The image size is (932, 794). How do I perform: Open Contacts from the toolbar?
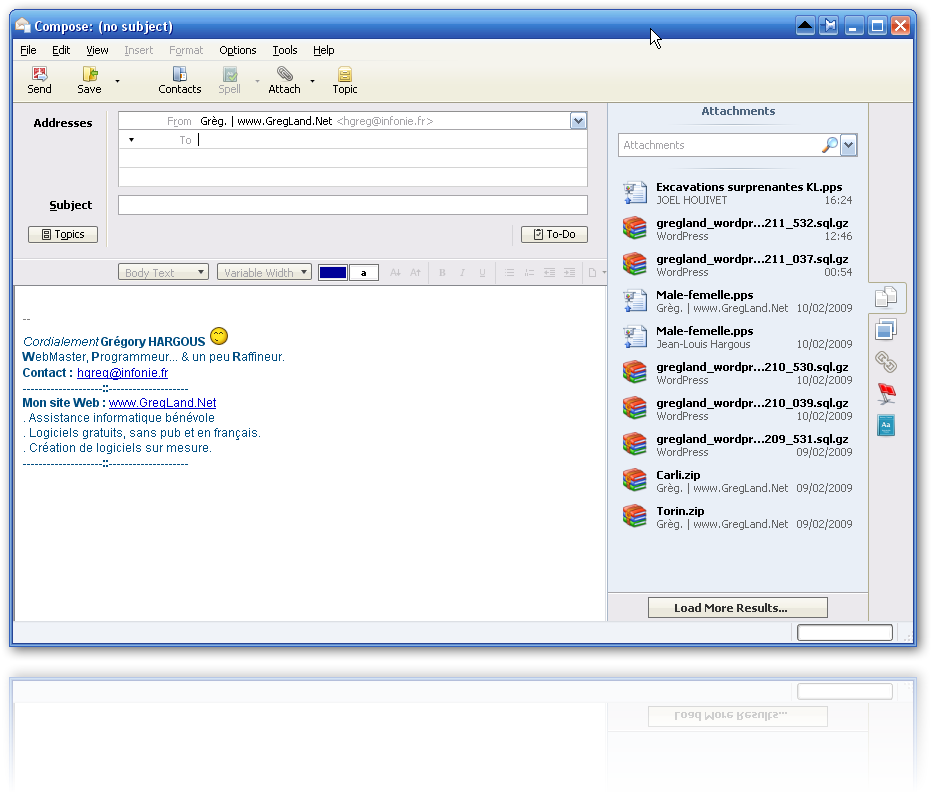[180, 75]
